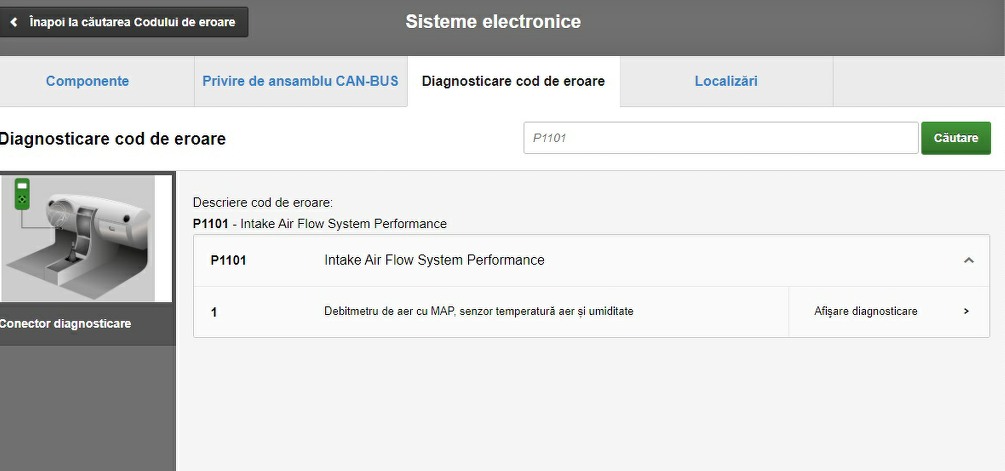Screen dimensions: 1005x471
Task: Click the right arrow beside Afișare diagnosticare
Action: [966, 311]
